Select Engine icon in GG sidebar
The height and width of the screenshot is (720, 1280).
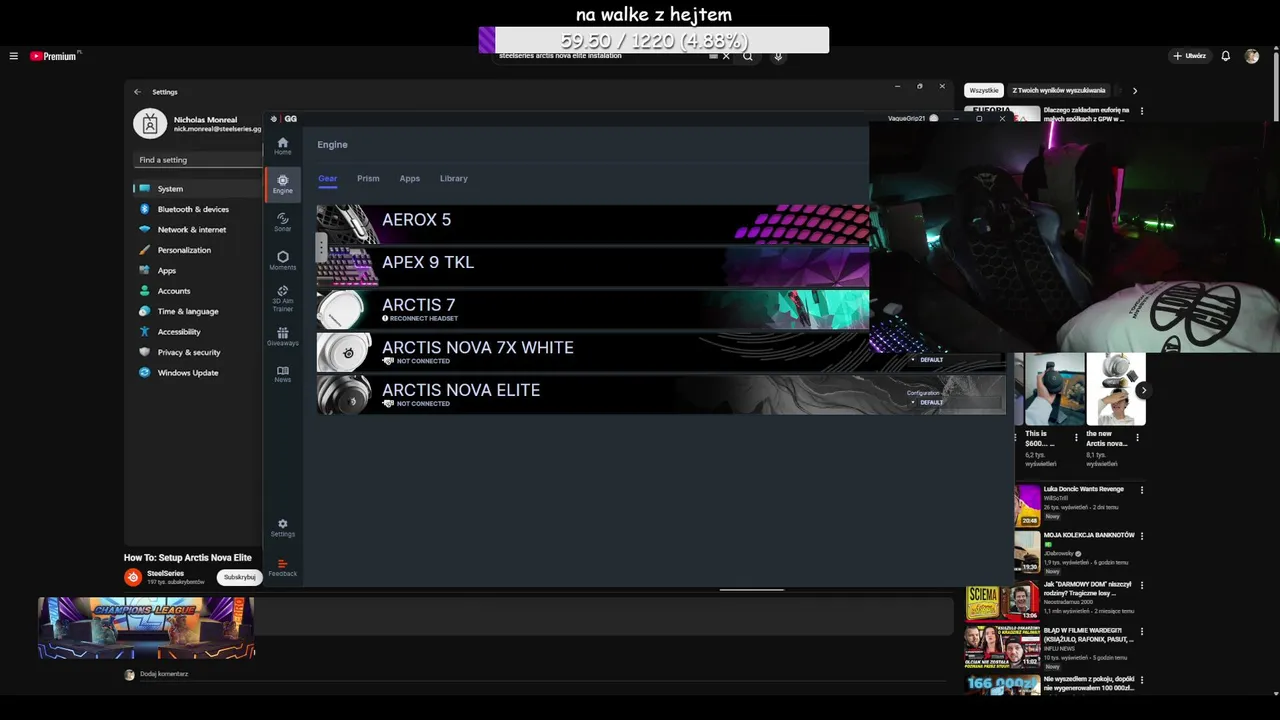coord(283,184)
